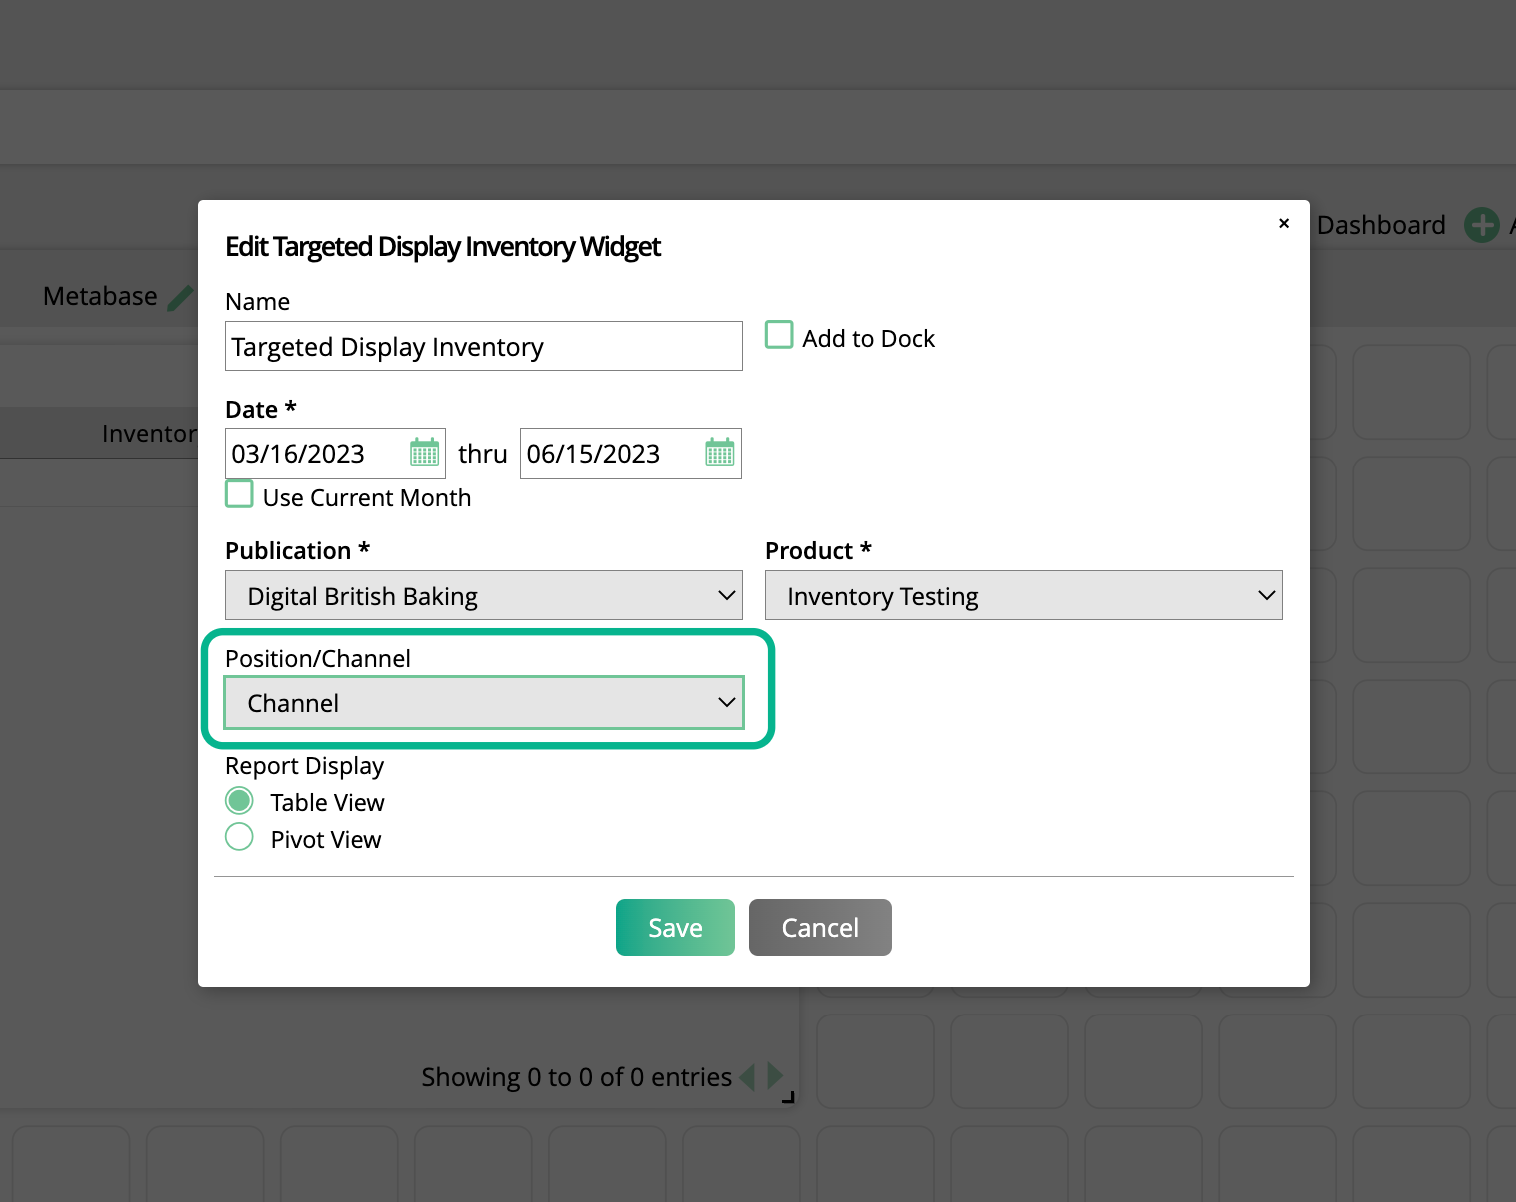Click the pencil edit icon beside Metabase
The height and width of the screenshot is (1202, 1516).
[x=180, y=297]
